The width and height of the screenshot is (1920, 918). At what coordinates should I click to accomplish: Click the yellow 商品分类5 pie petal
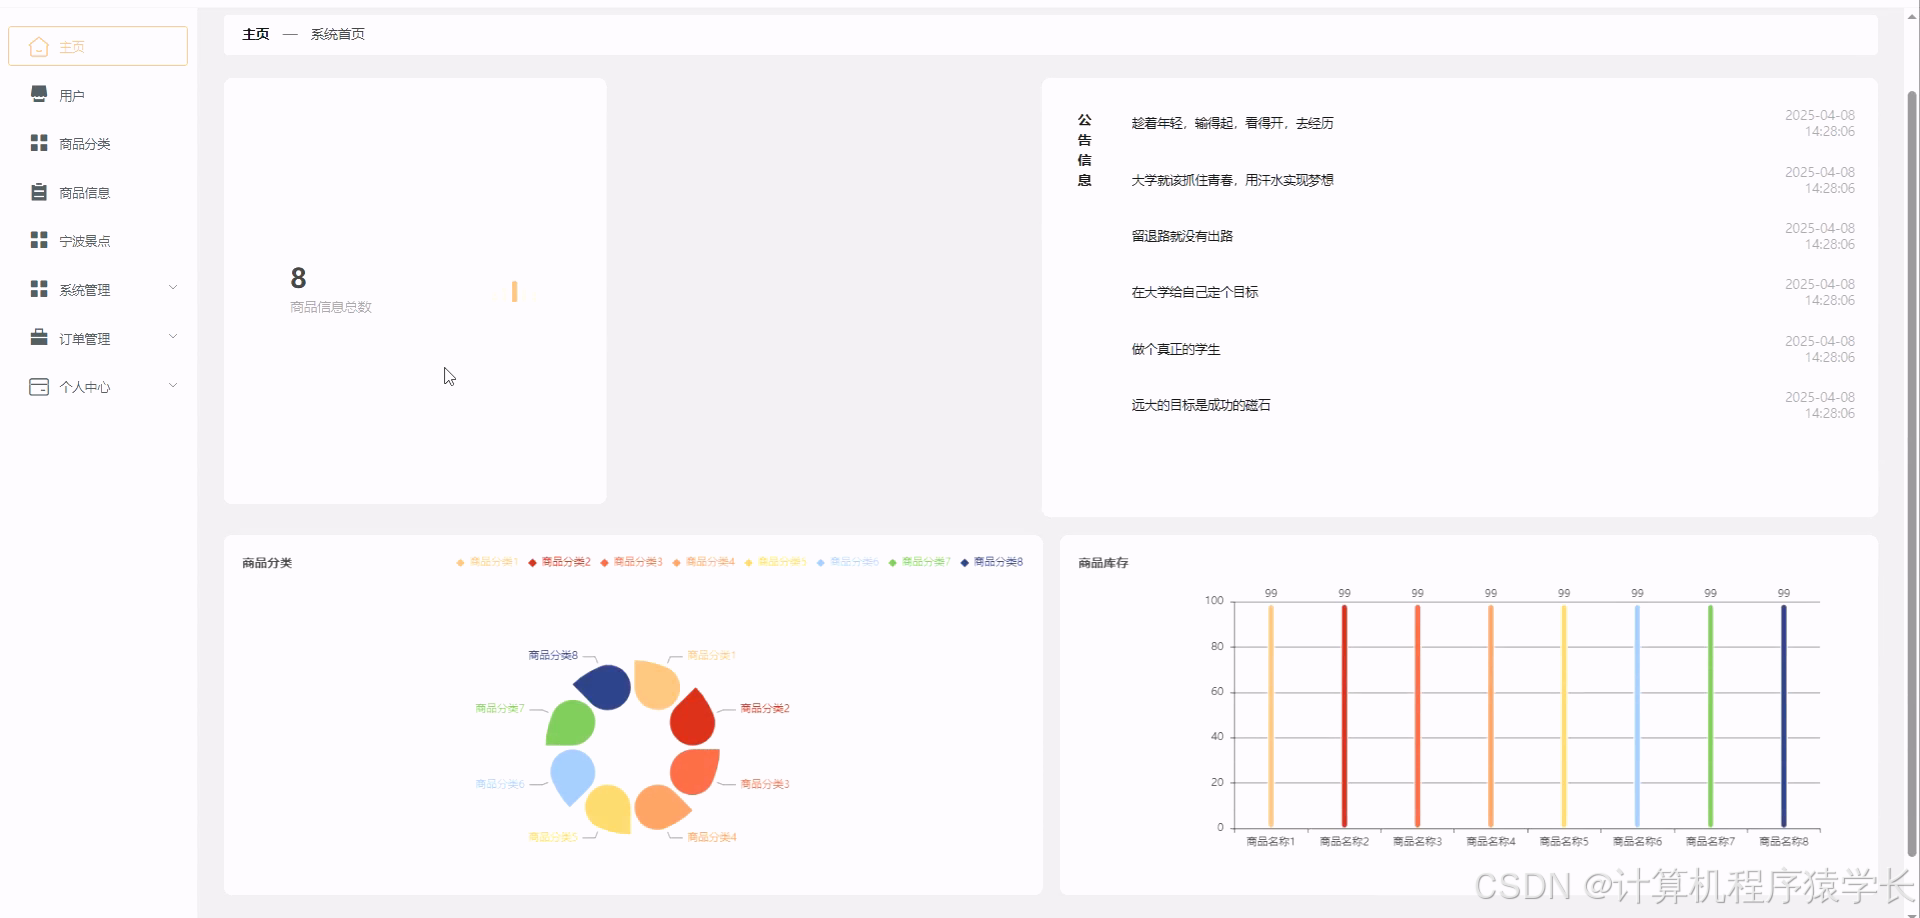coord(610,808)
